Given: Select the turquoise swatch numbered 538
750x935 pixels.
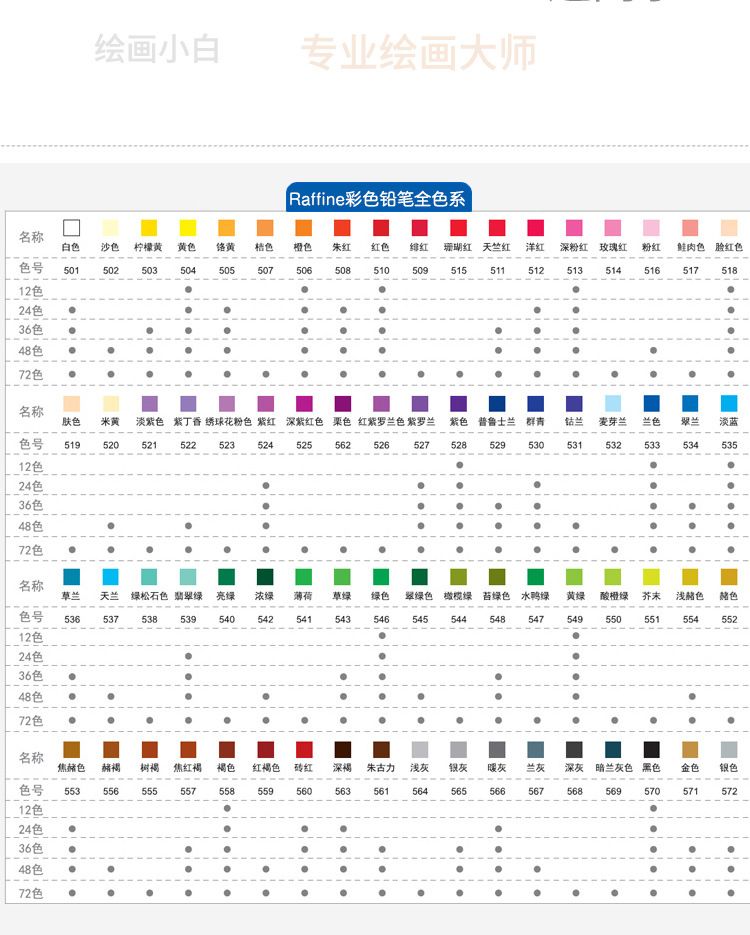Looking at the screenshot, I should 149,577.
